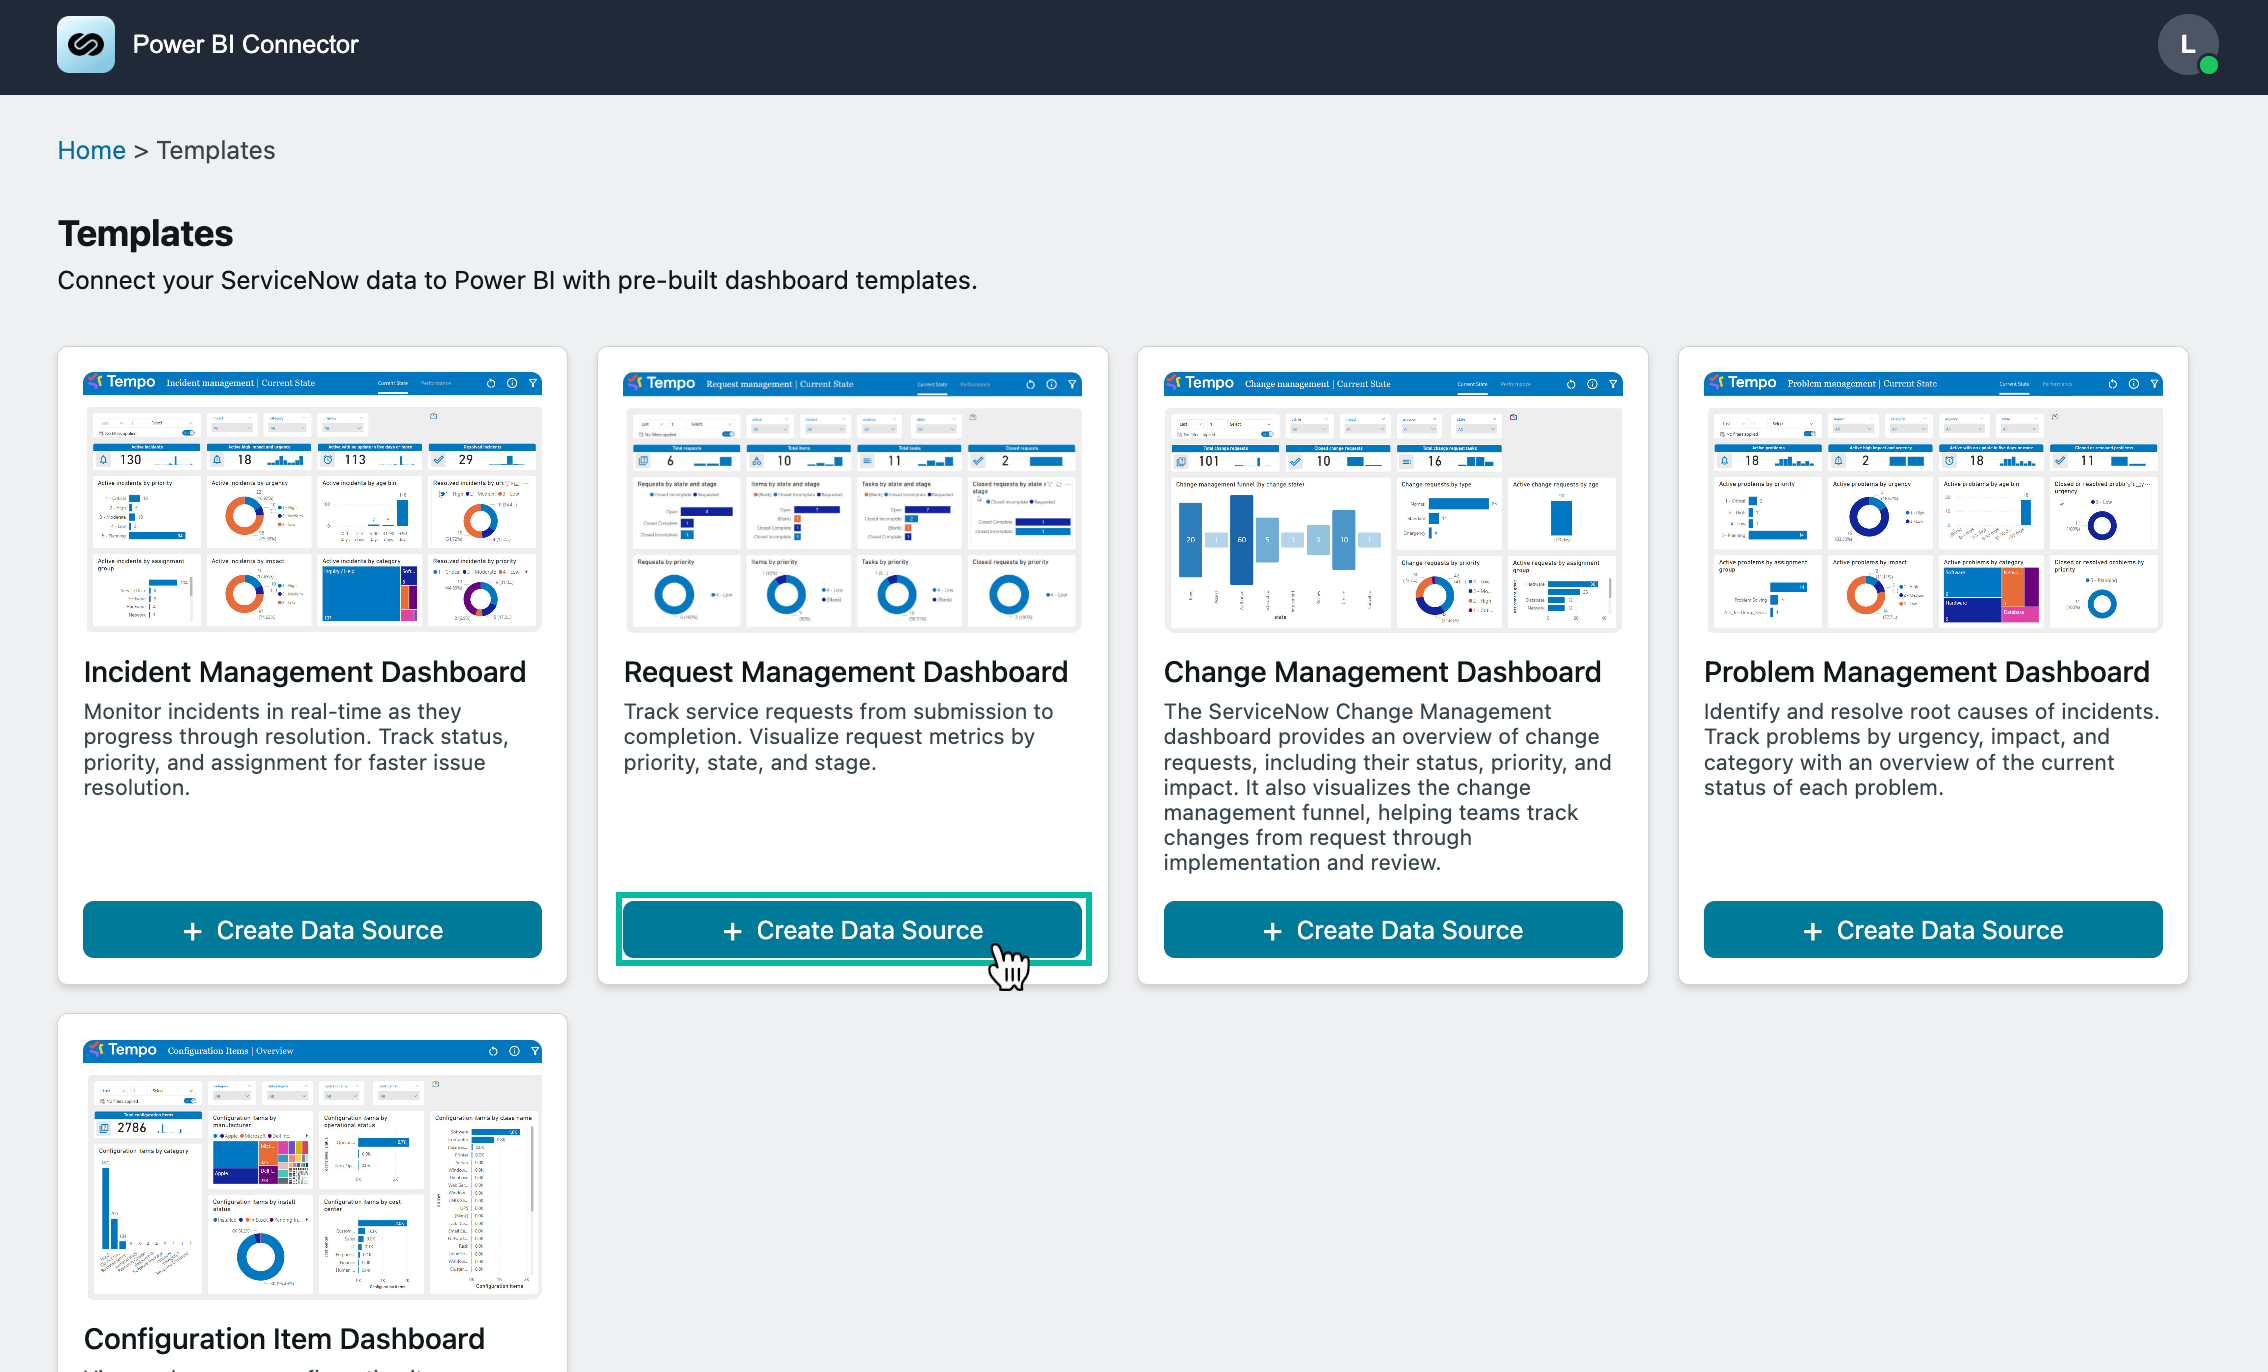Select the Change Management Dashboard title

1382,672
